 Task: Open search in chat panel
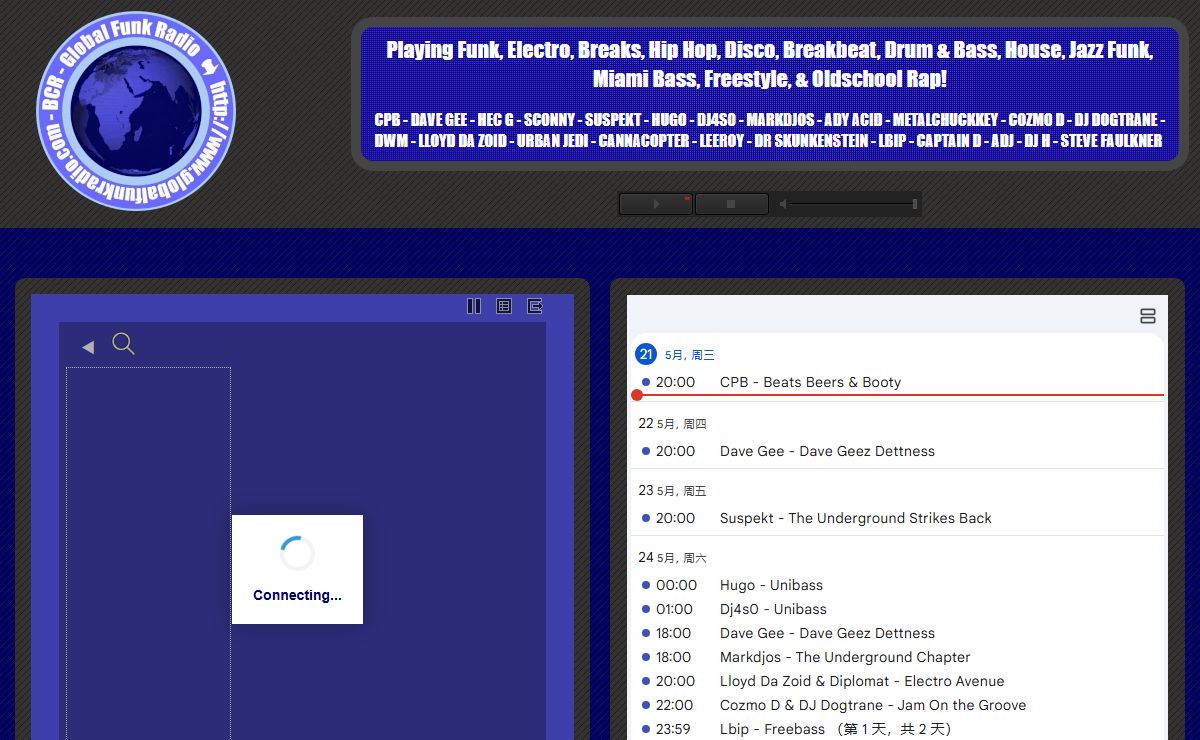click(123, 344)
